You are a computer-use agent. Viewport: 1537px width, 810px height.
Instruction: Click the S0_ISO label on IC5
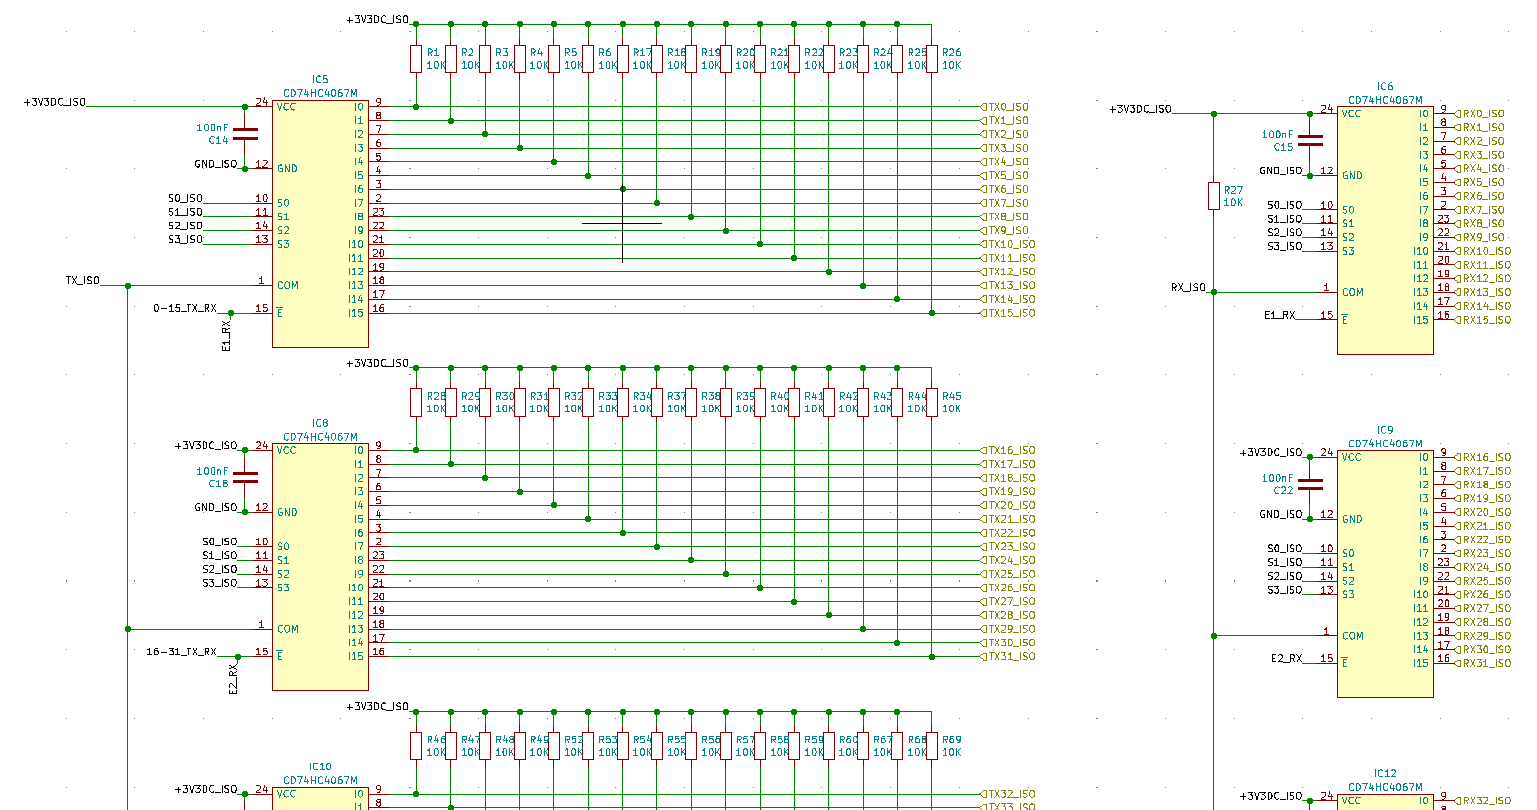[x=186, y=198]
